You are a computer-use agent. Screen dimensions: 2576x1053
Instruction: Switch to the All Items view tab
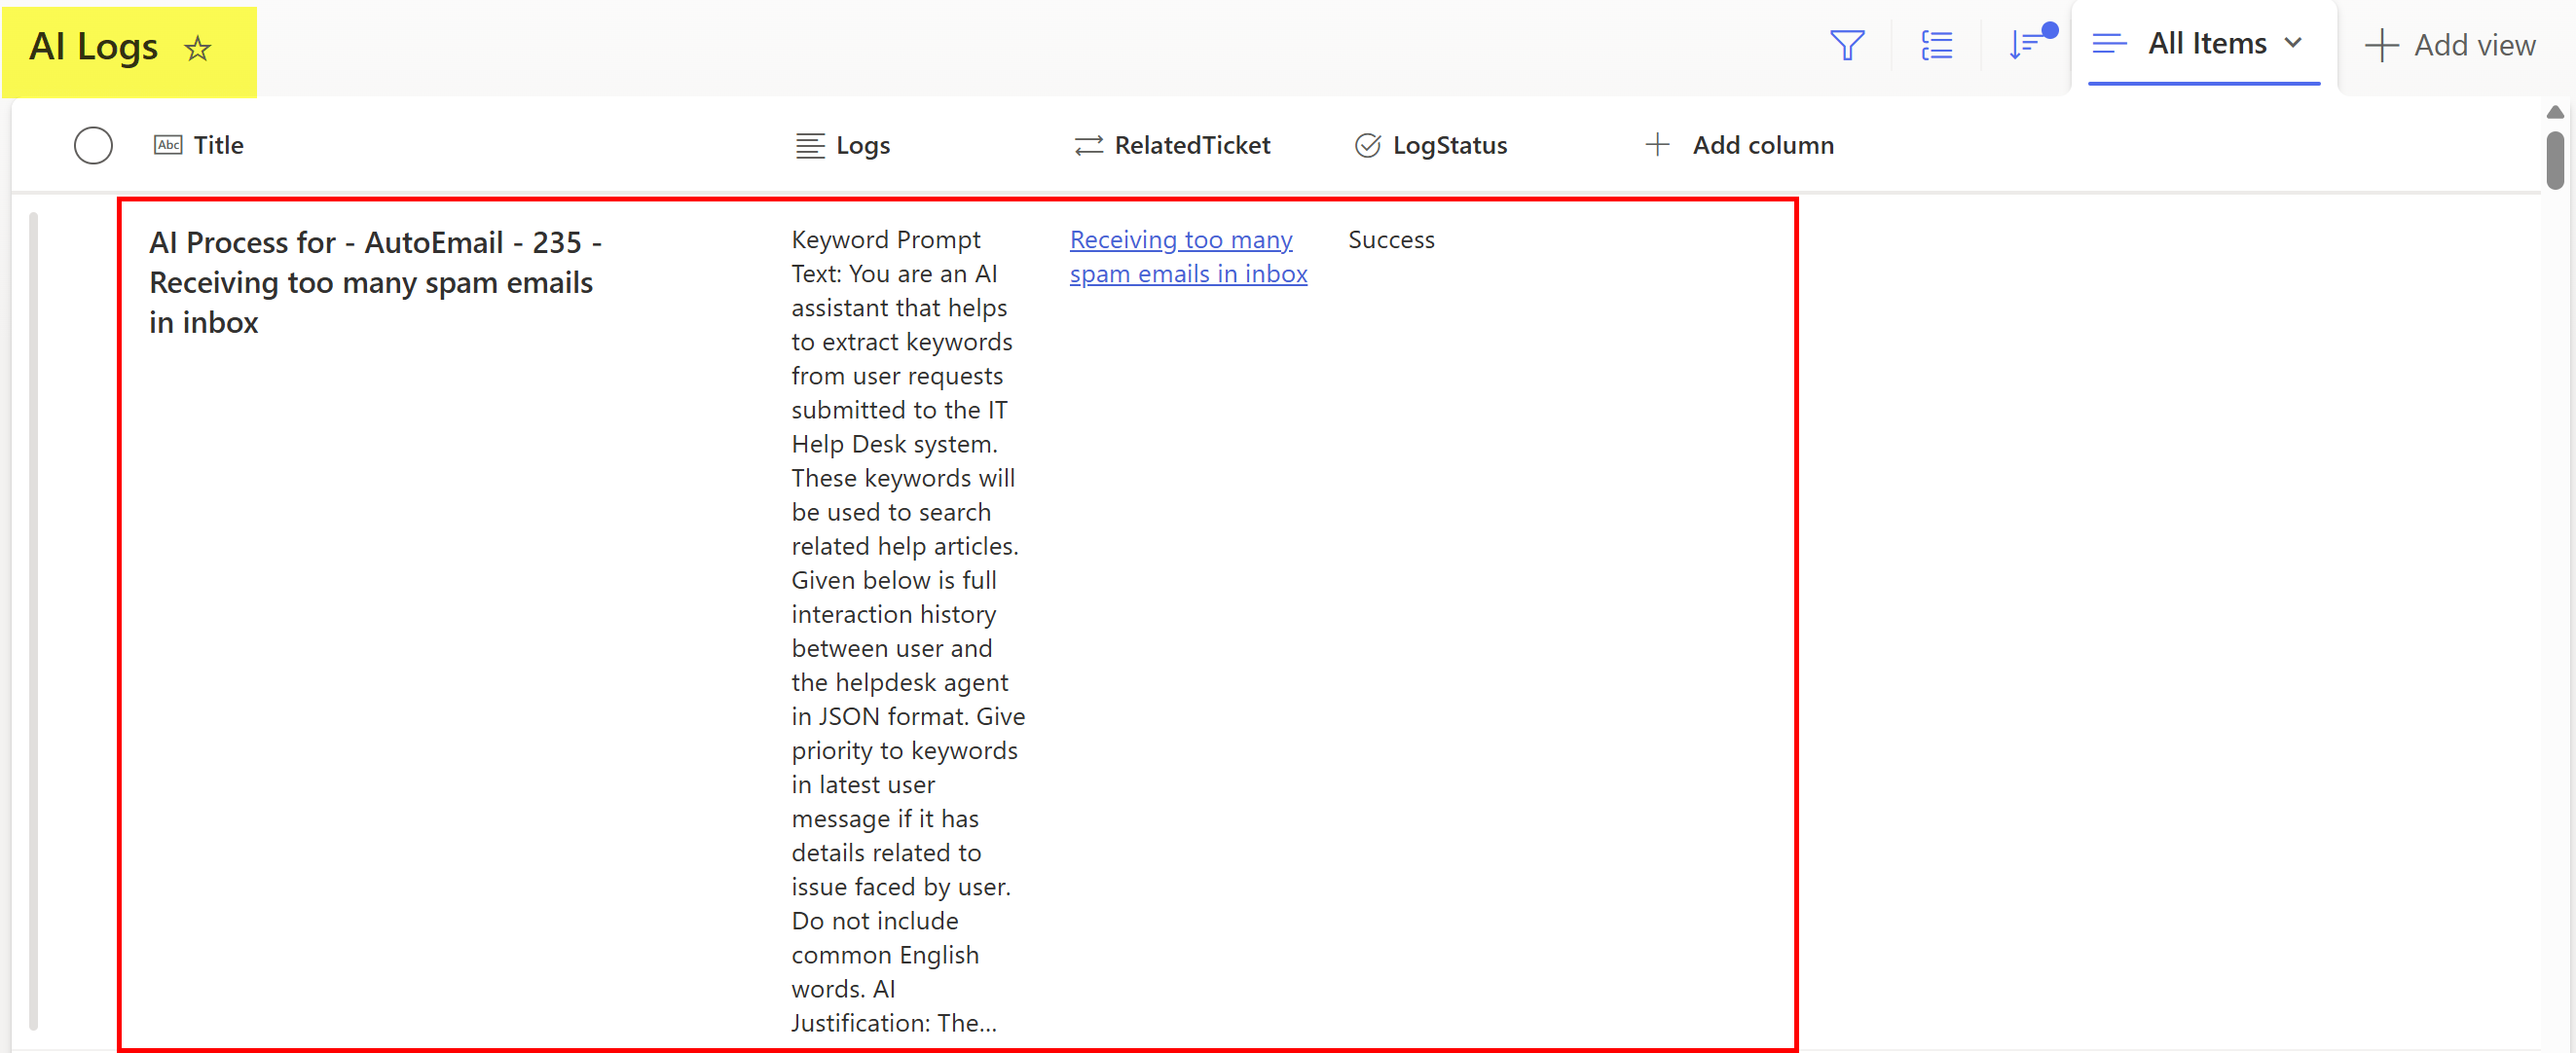[2206, 44]
